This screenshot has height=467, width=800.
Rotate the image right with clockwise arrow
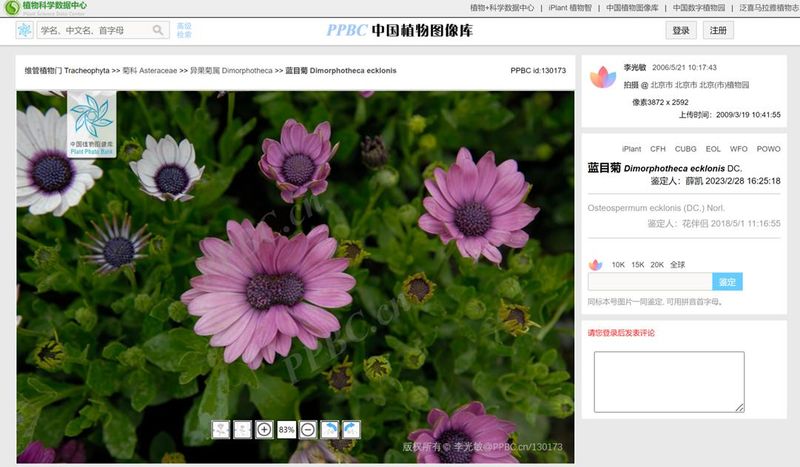[352, 430]
